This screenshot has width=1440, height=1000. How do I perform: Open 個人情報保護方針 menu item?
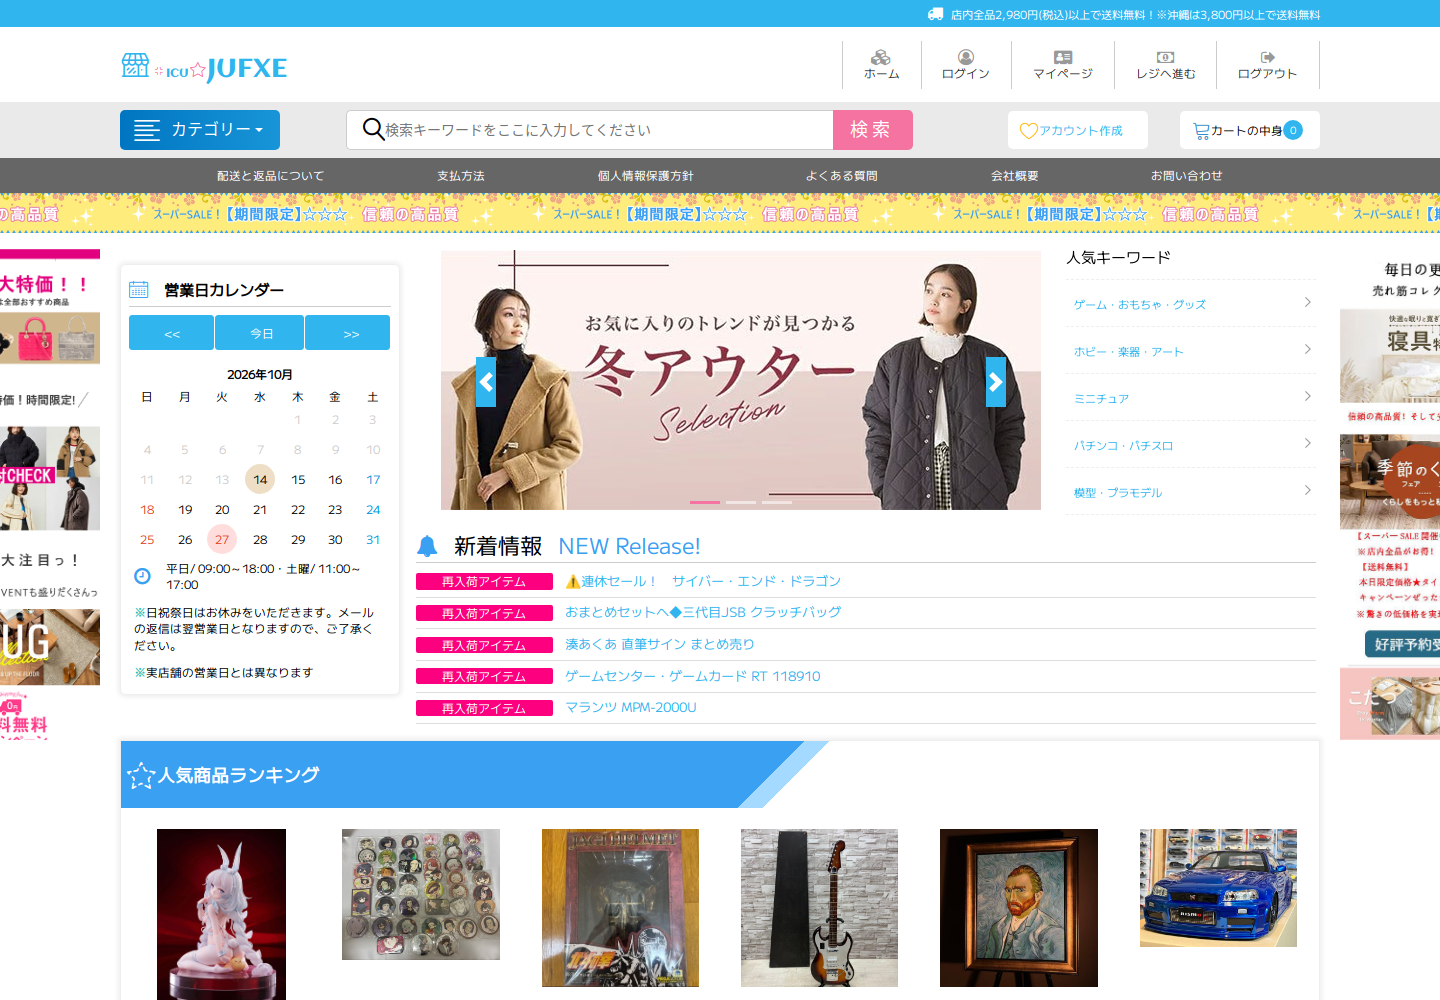[x=646, y=176]
